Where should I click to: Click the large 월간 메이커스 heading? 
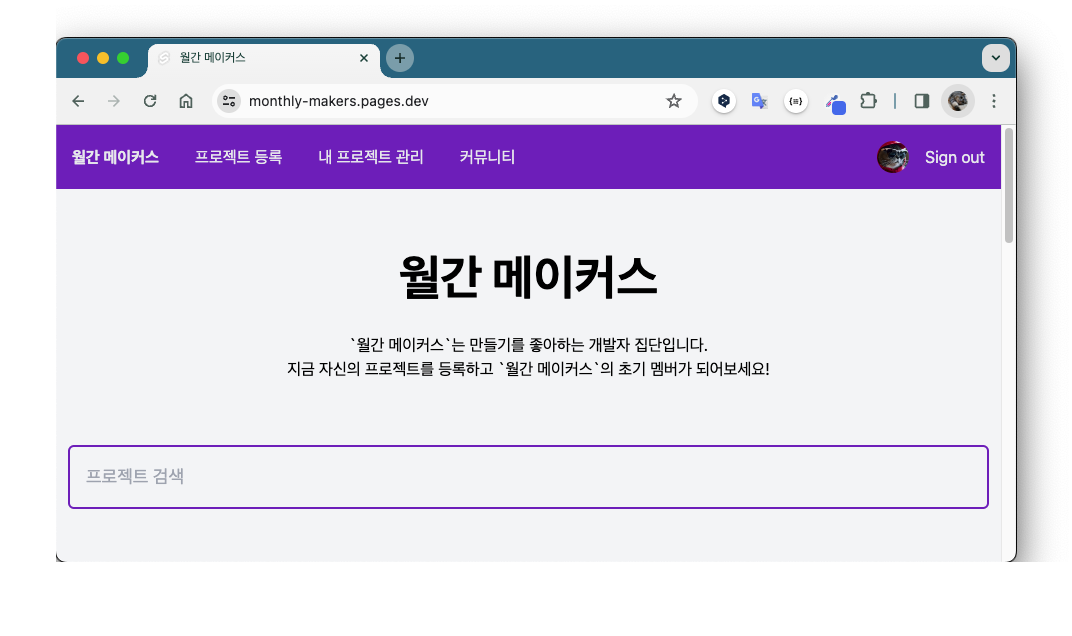pos(528,277)
